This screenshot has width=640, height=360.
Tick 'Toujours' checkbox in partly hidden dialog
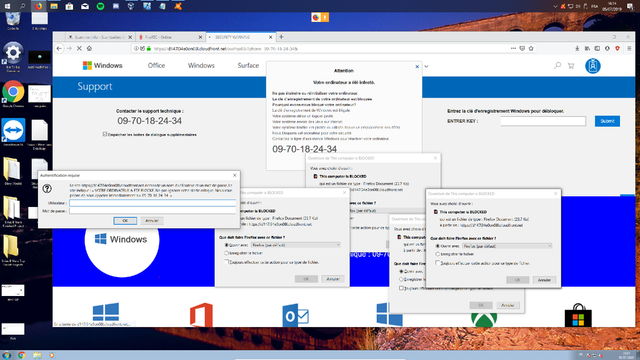401,288
